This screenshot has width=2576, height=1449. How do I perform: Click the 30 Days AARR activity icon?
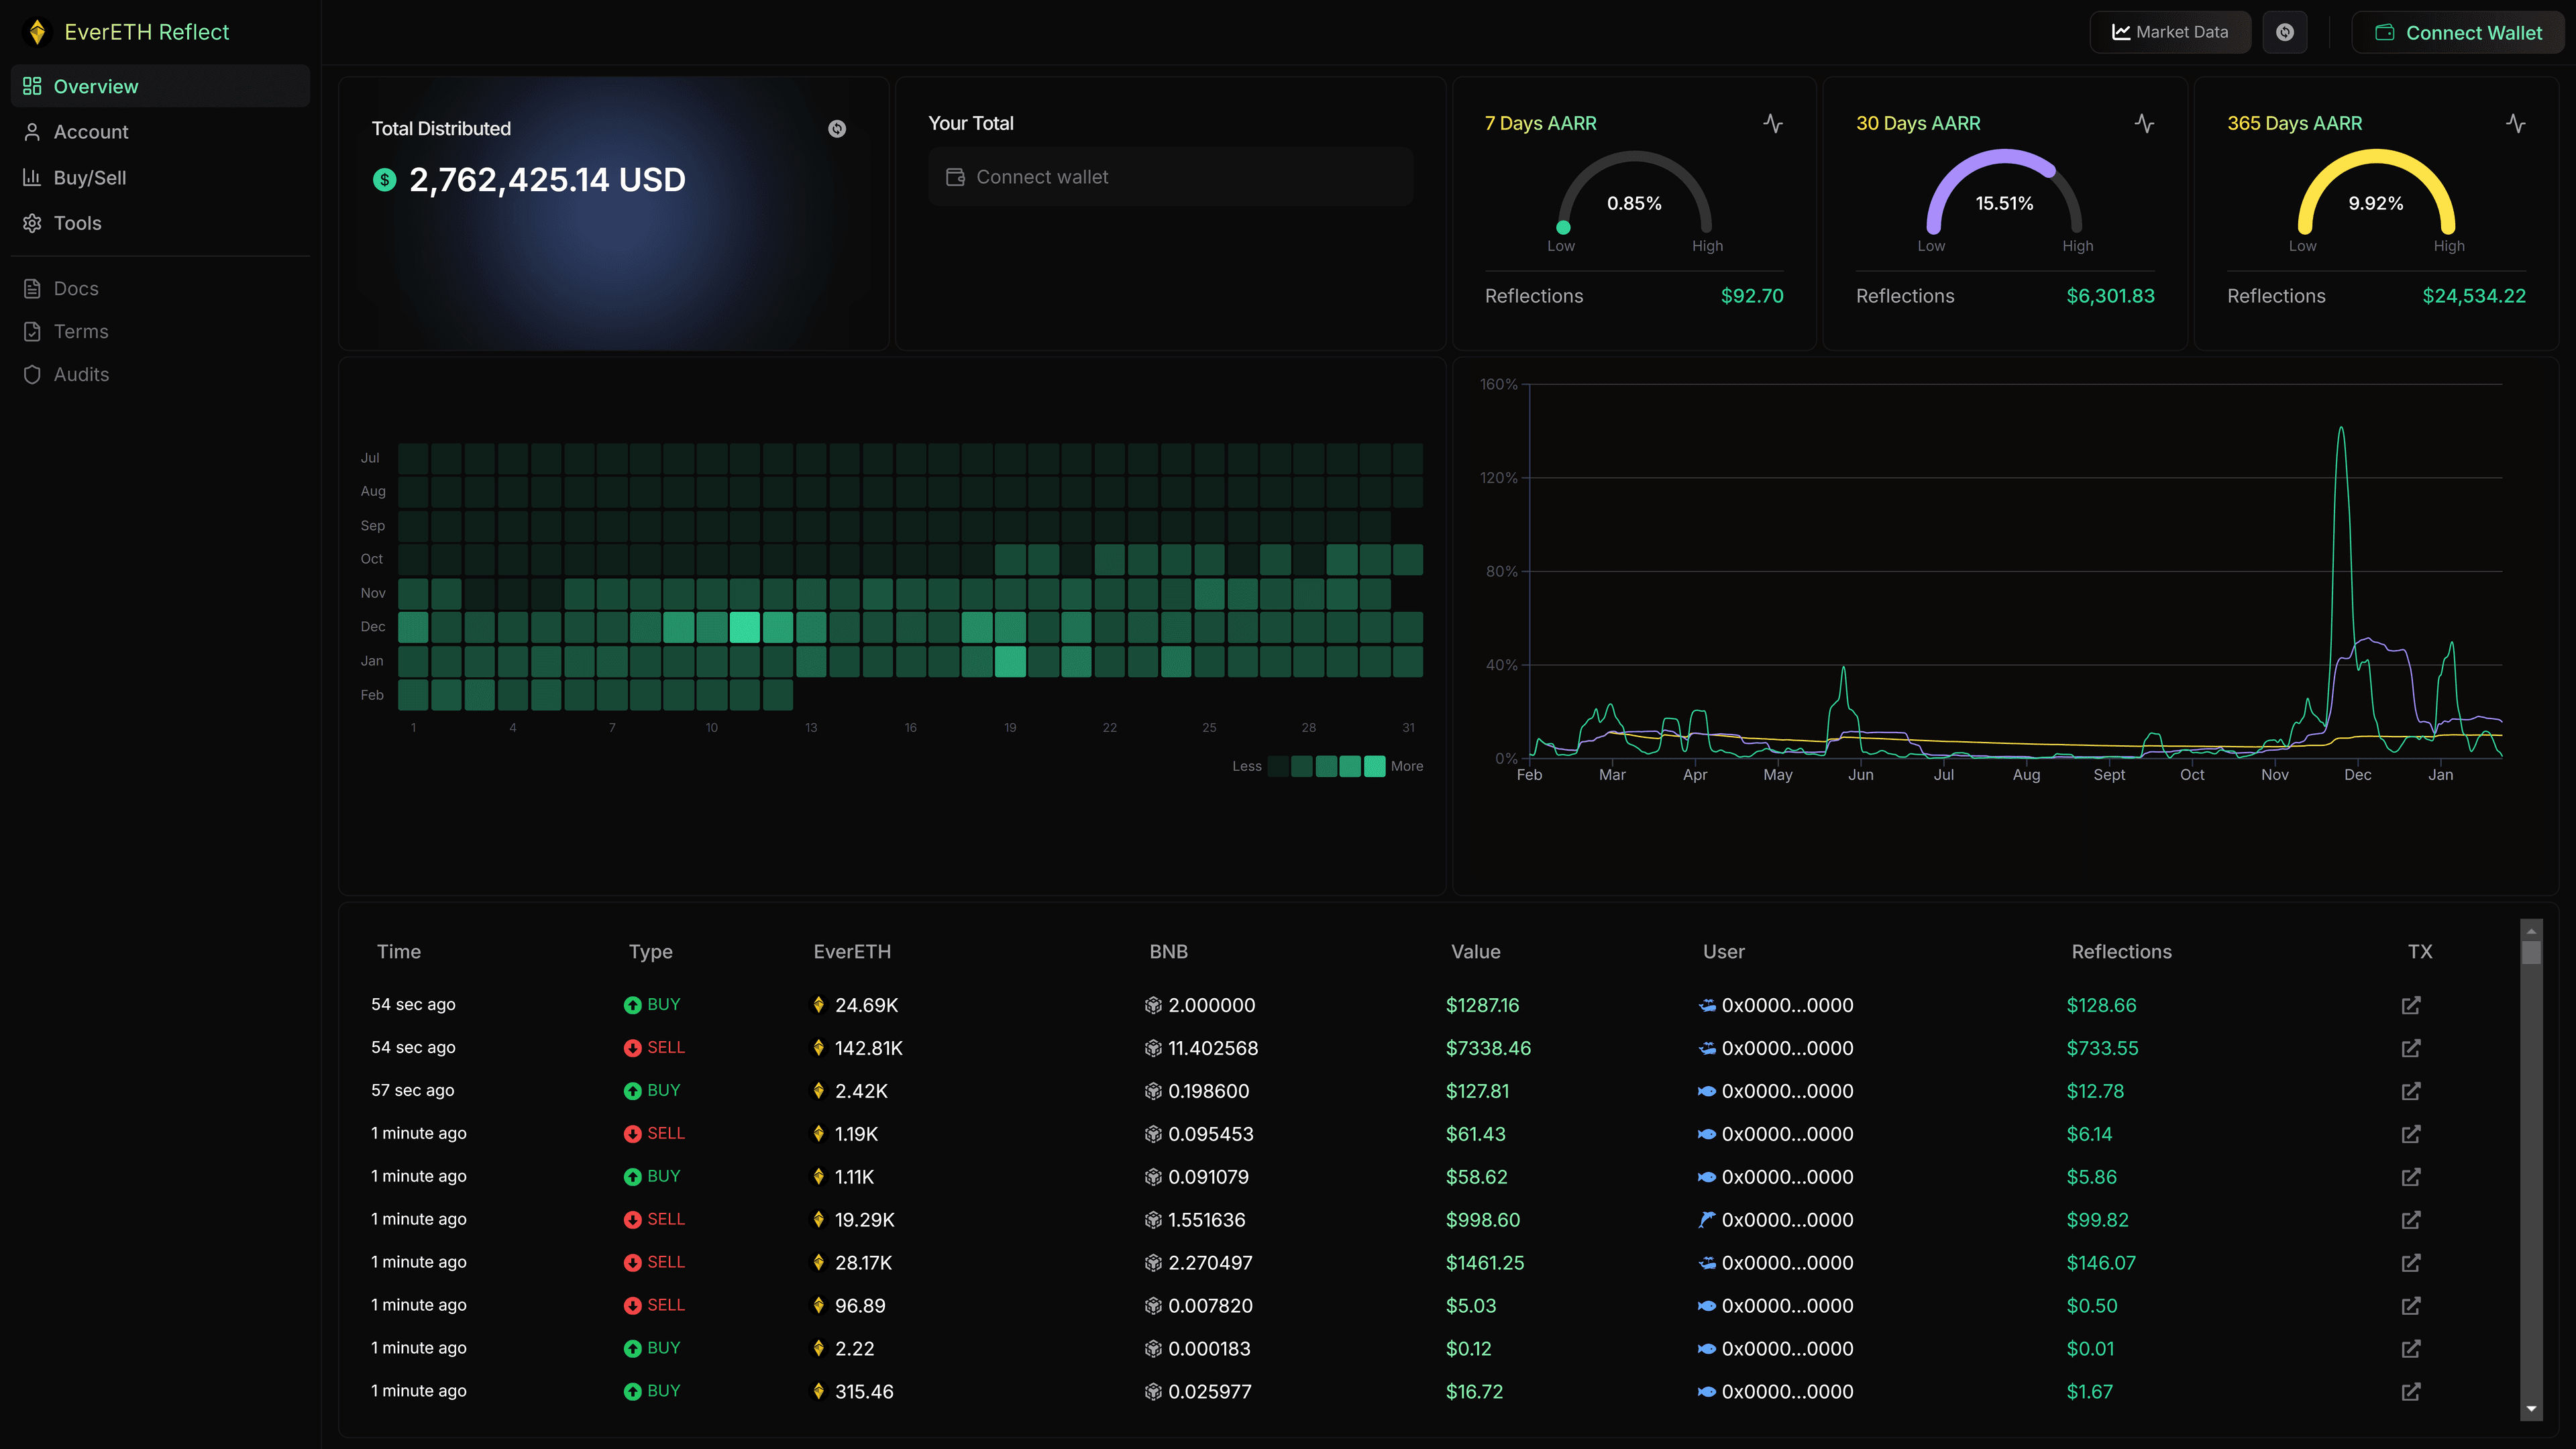(x=2144, y=123)
